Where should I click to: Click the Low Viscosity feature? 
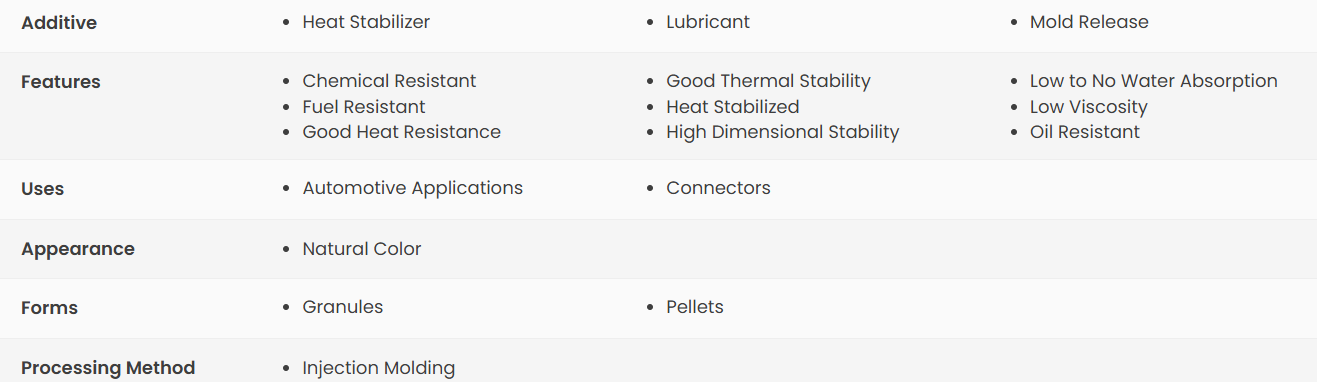[x=1089, y=107]
